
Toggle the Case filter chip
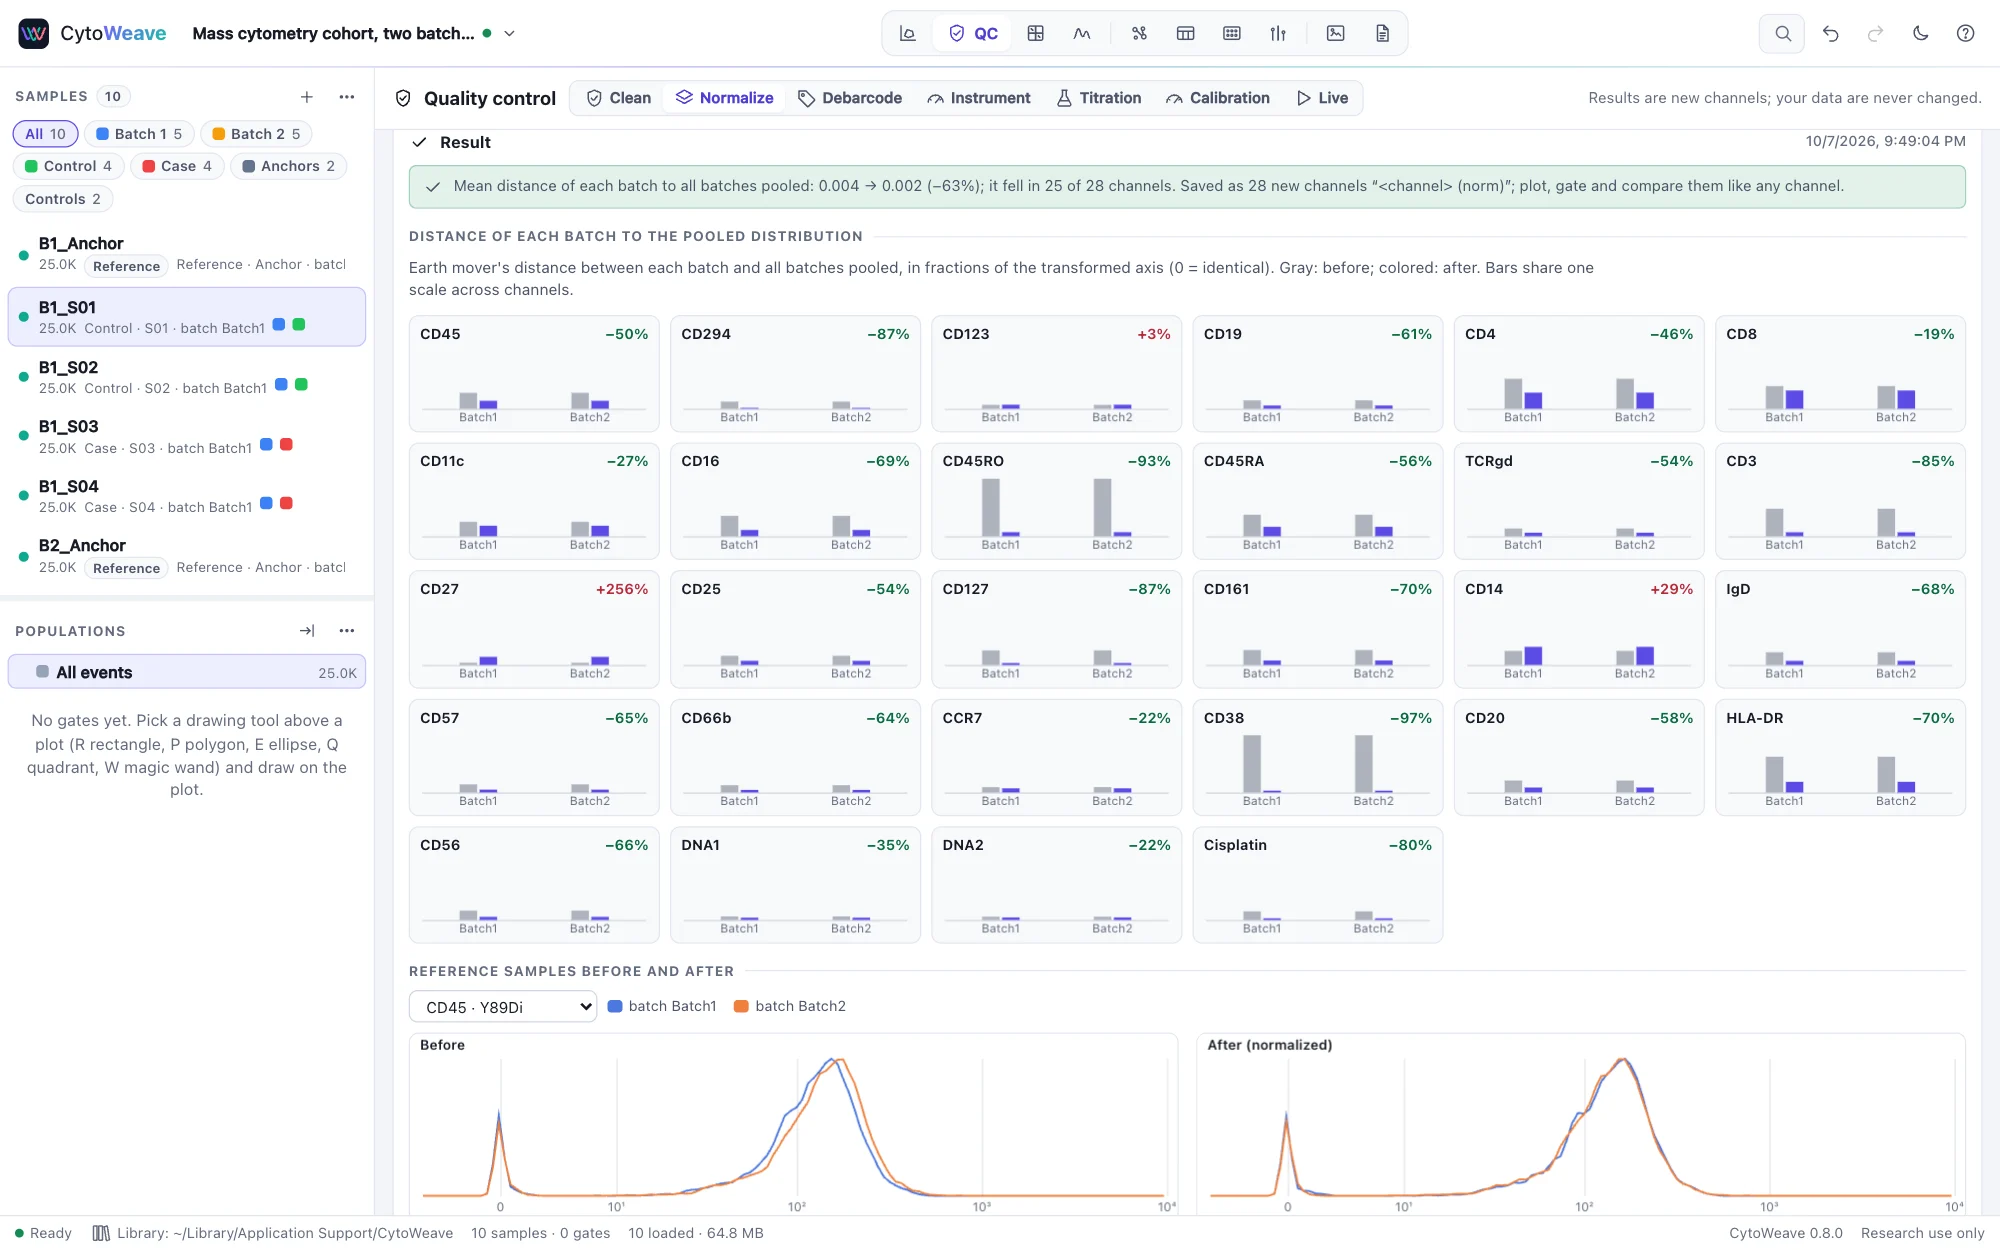(x=177, y=166)
